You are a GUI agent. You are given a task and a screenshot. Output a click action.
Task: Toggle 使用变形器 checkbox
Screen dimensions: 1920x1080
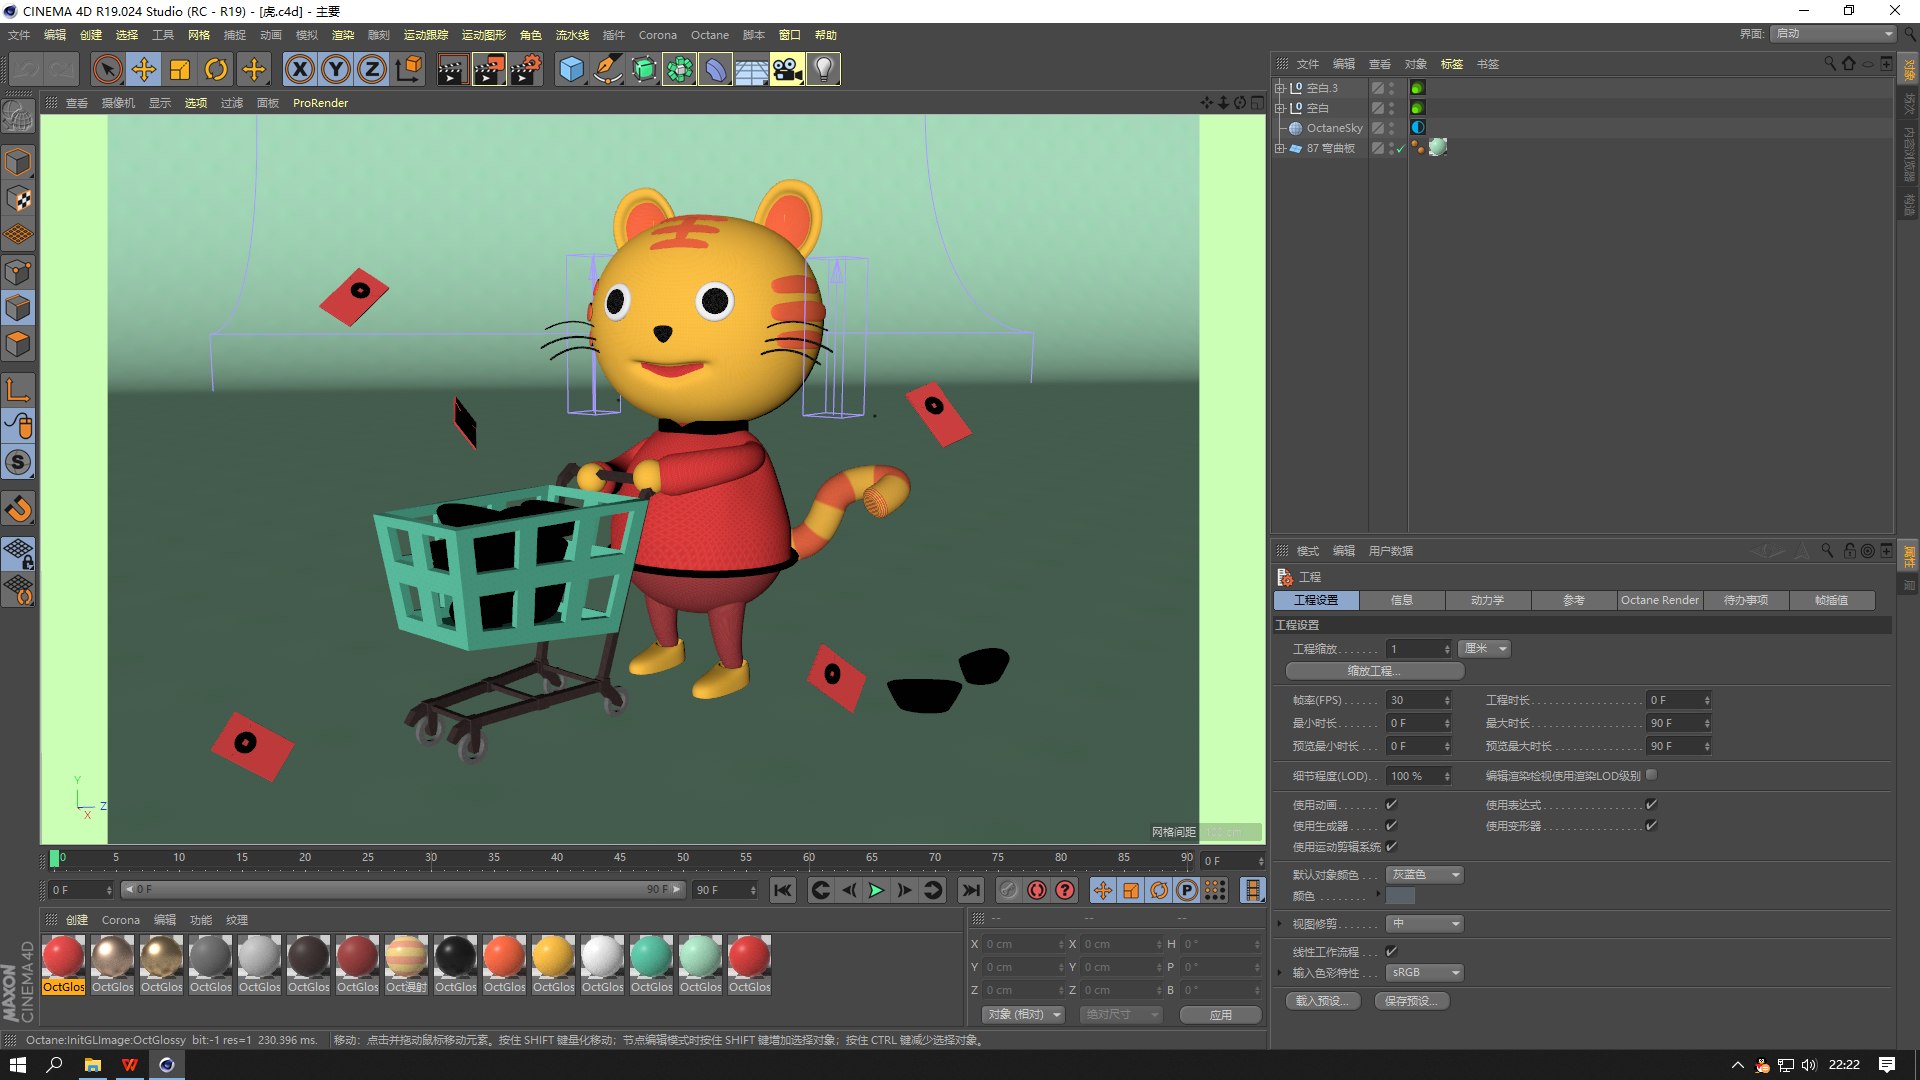pos(1651,825)
